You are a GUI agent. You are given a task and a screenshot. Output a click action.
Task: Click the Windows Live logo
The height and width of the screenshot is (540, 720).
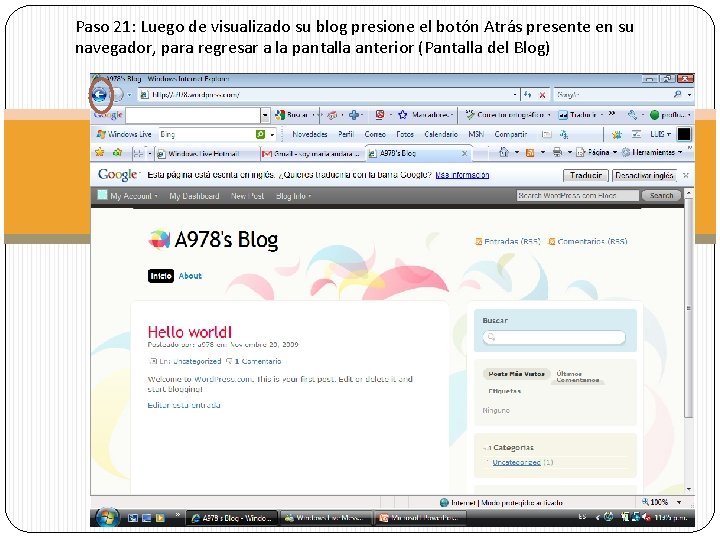click(124, 134)
